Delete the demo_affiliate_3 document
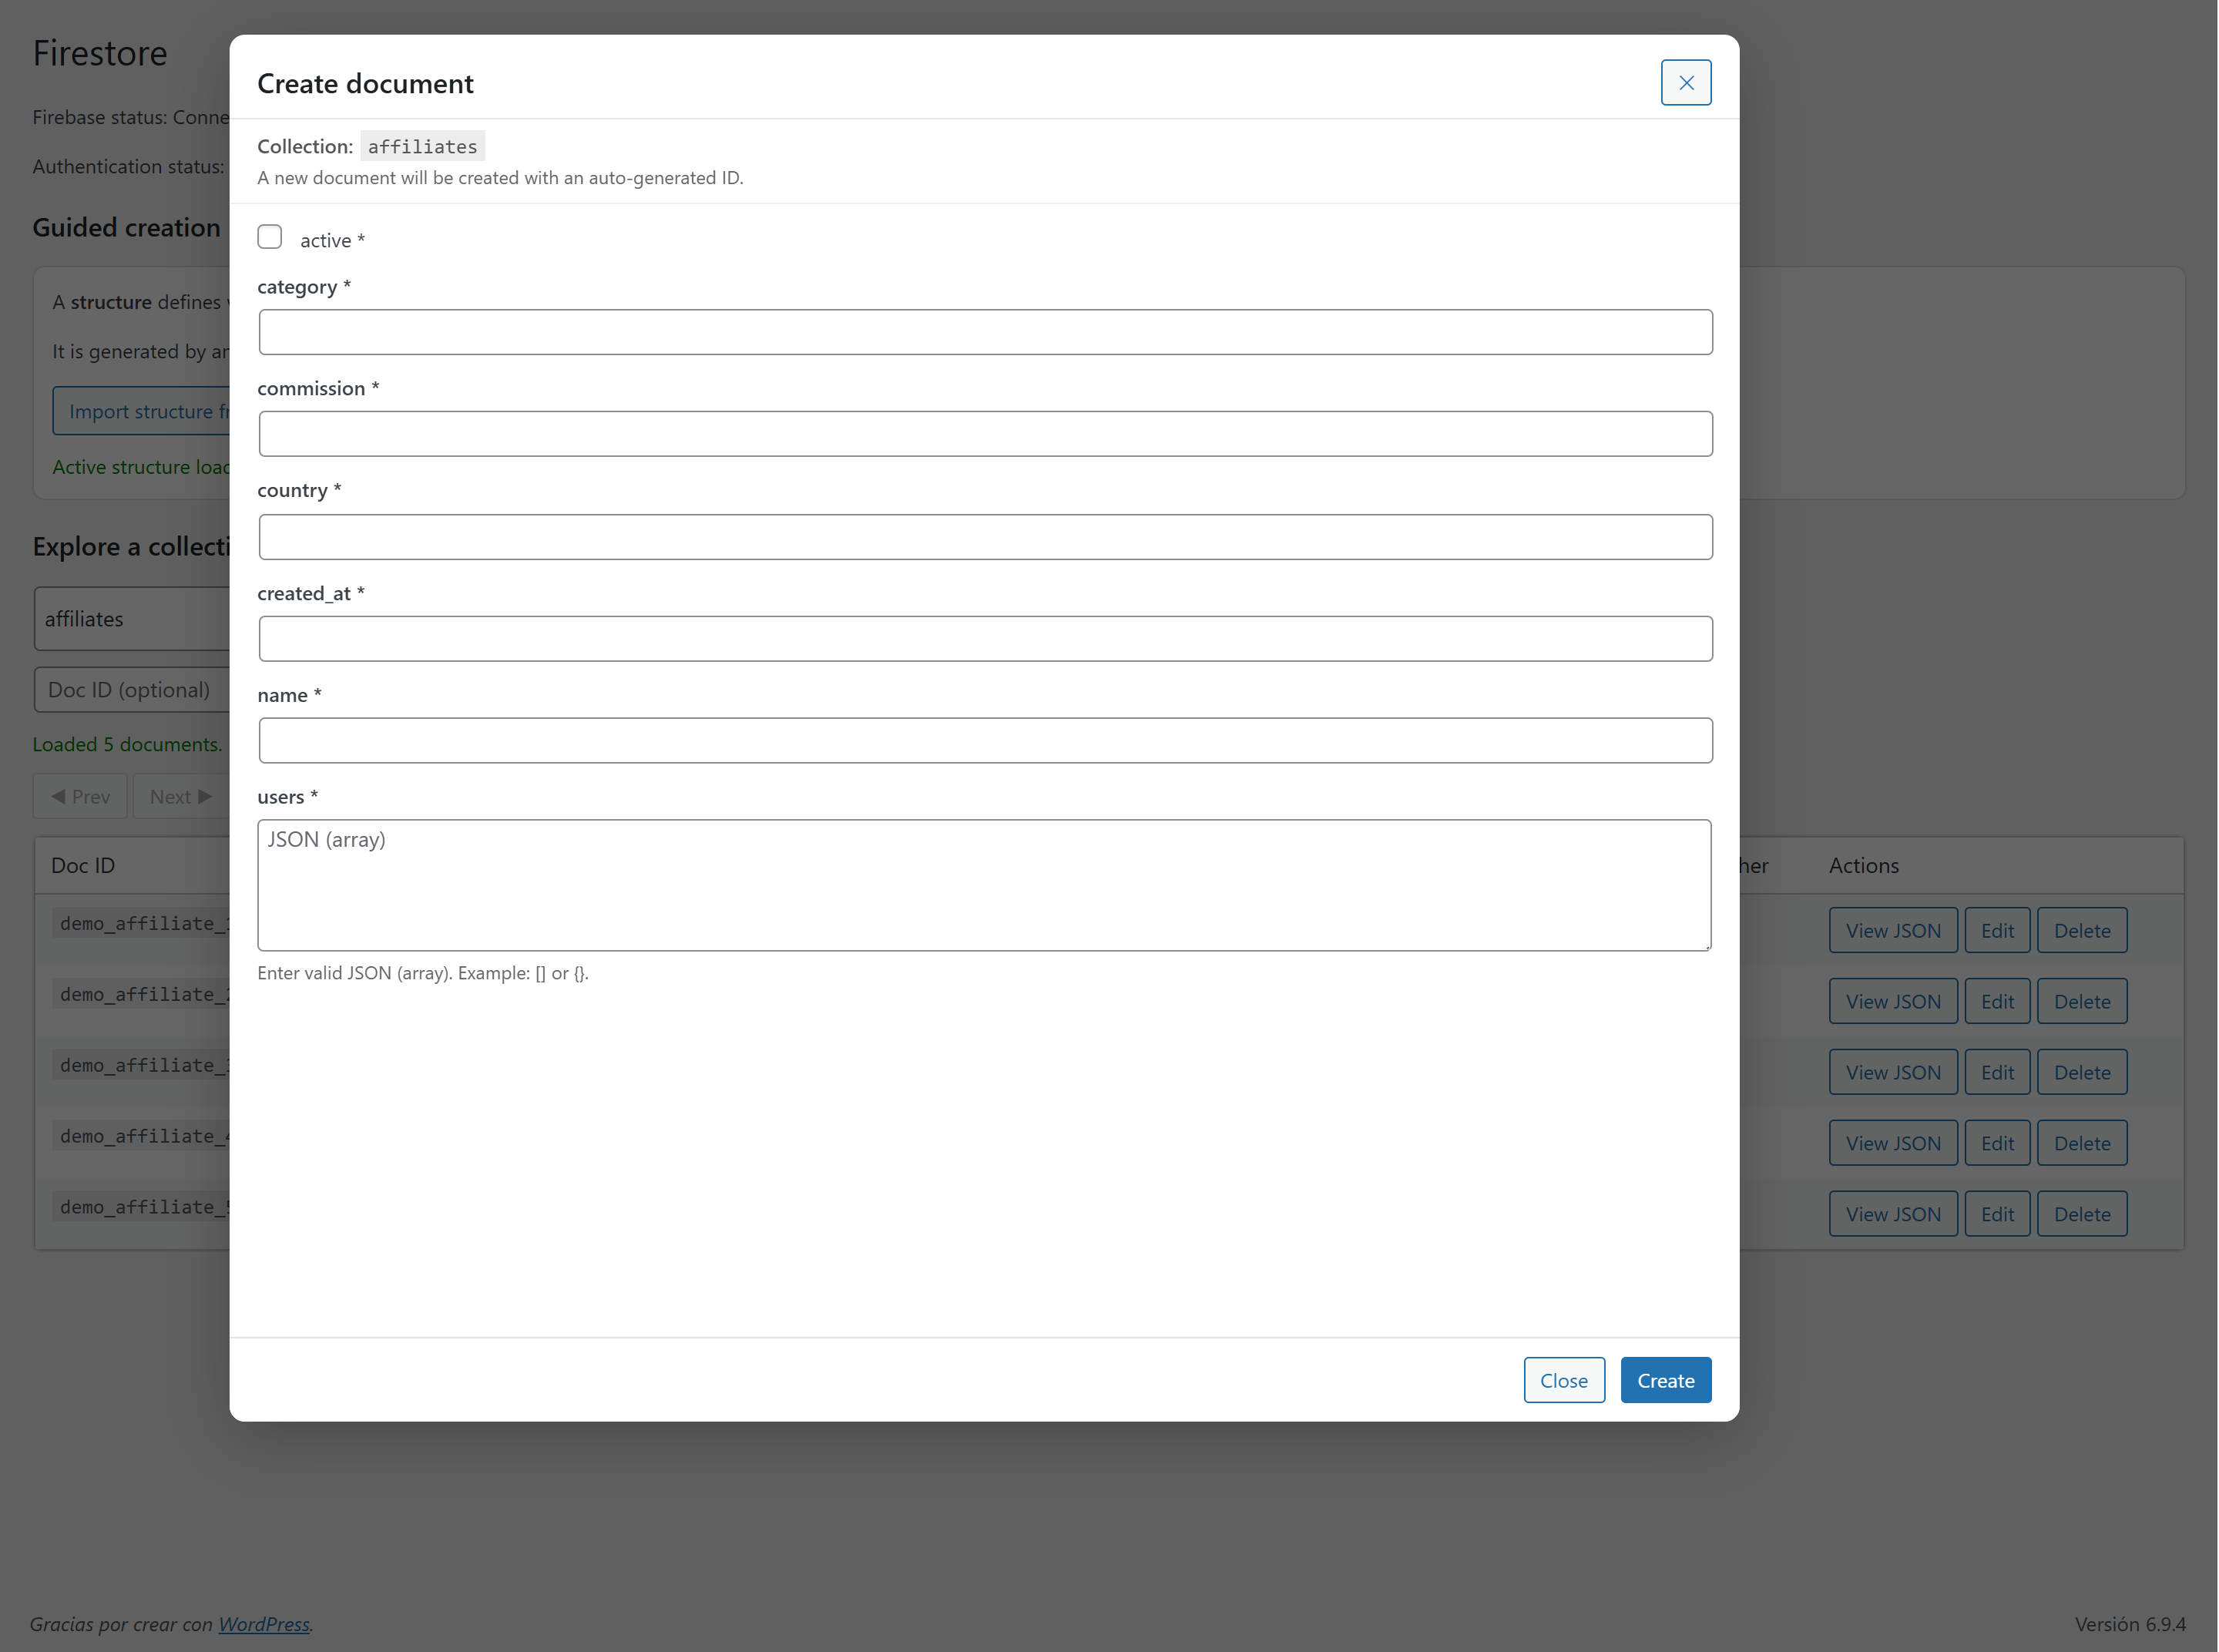This screenshot has width=2219, height=1652. (2081, 1071)
